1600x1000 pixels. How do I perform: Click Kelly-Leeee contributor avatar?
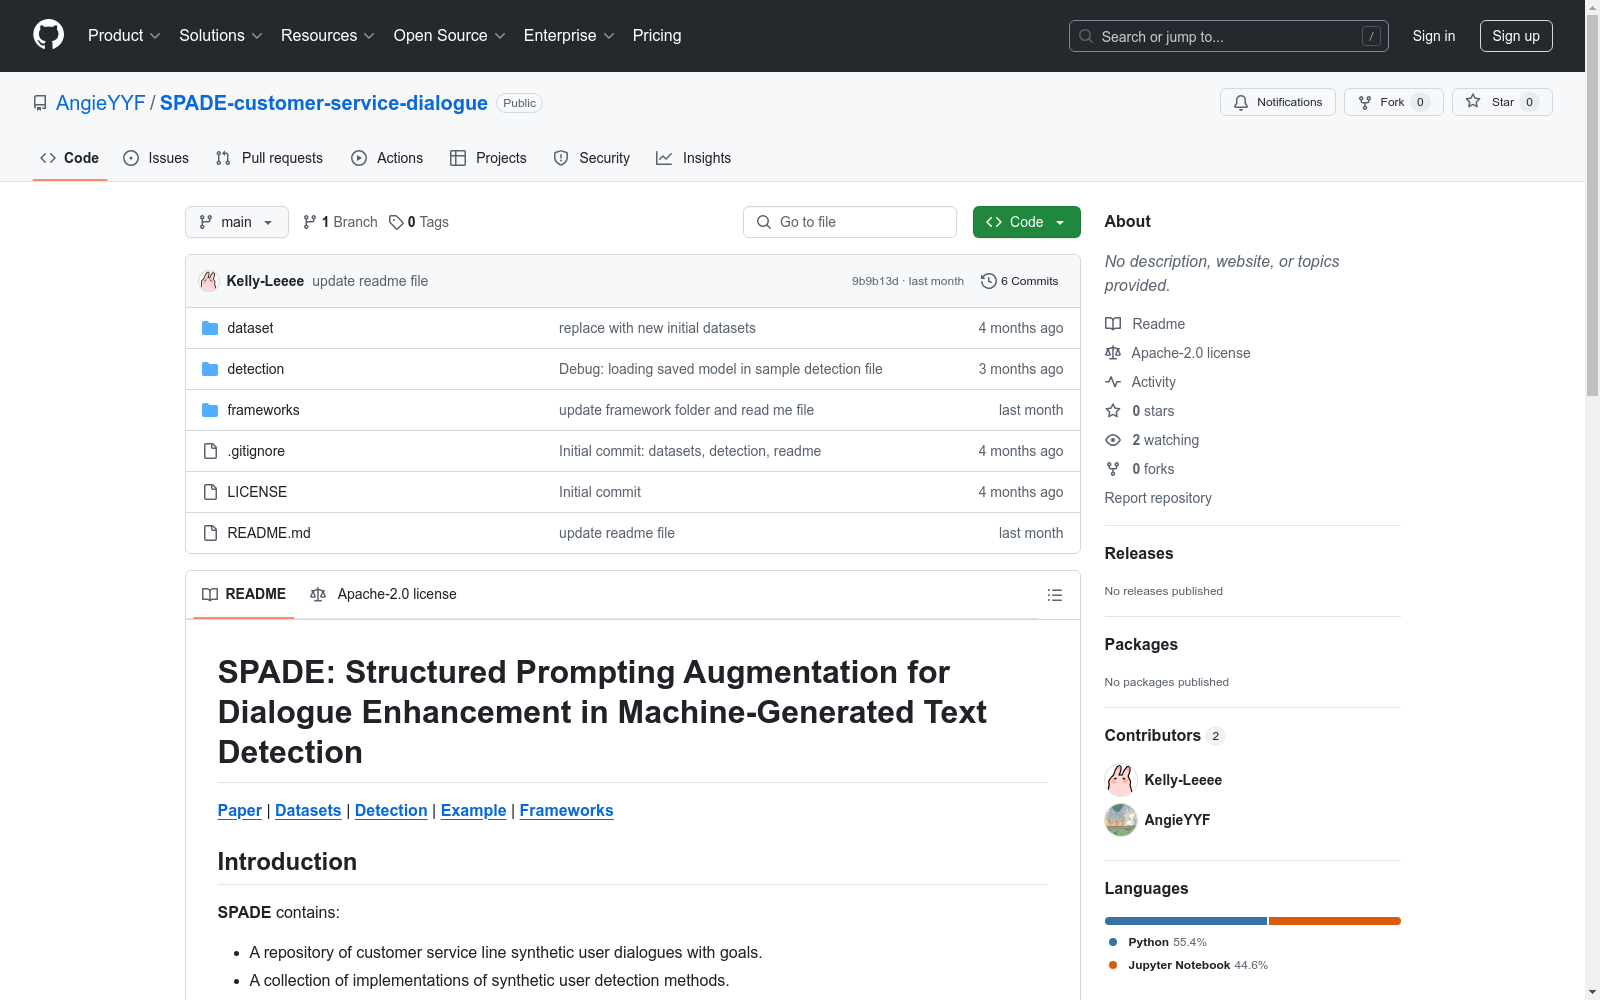coord(1121,780)
